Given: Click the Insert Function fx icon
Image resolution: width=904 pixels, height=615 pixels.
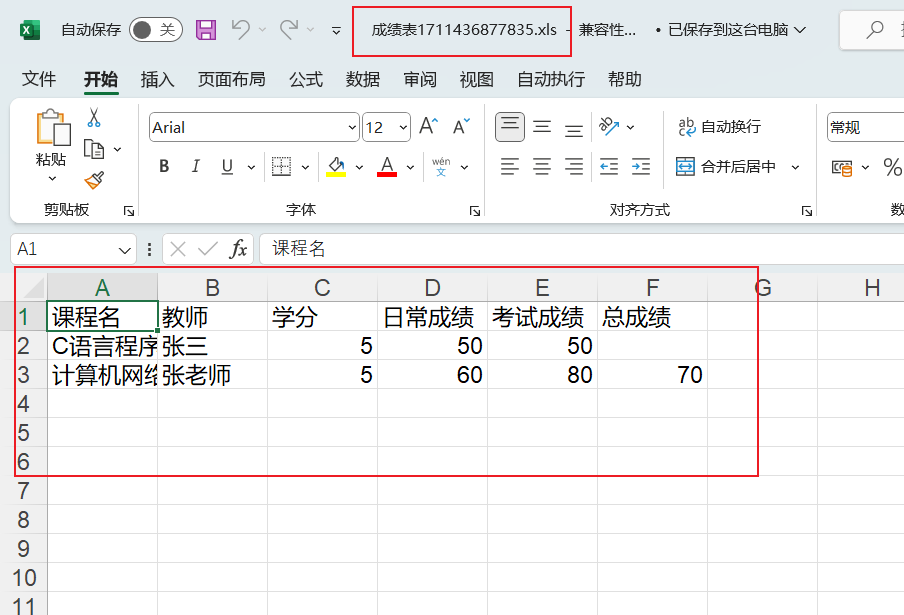Looking at the screenshot, I should [238, 249].
